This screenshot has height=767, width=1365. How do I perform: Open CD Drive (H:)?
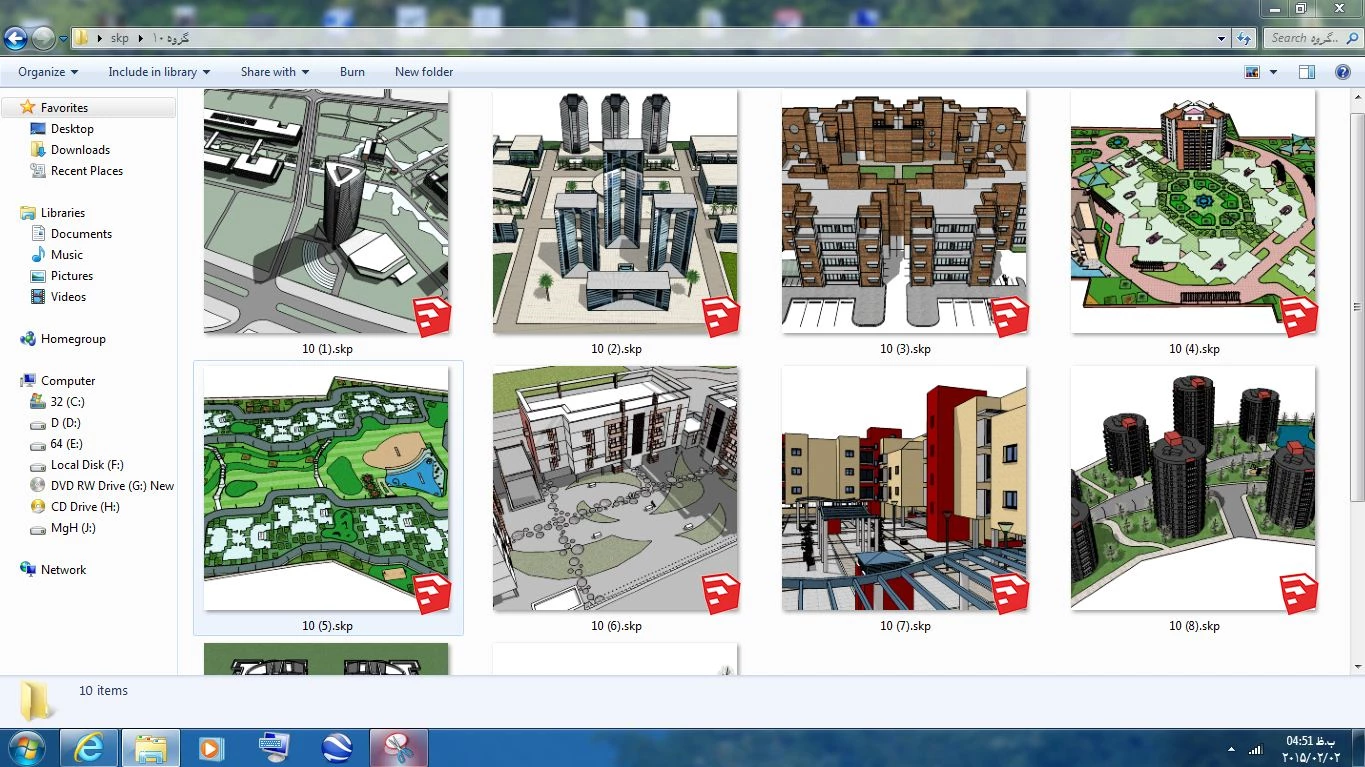coord(85,507)
